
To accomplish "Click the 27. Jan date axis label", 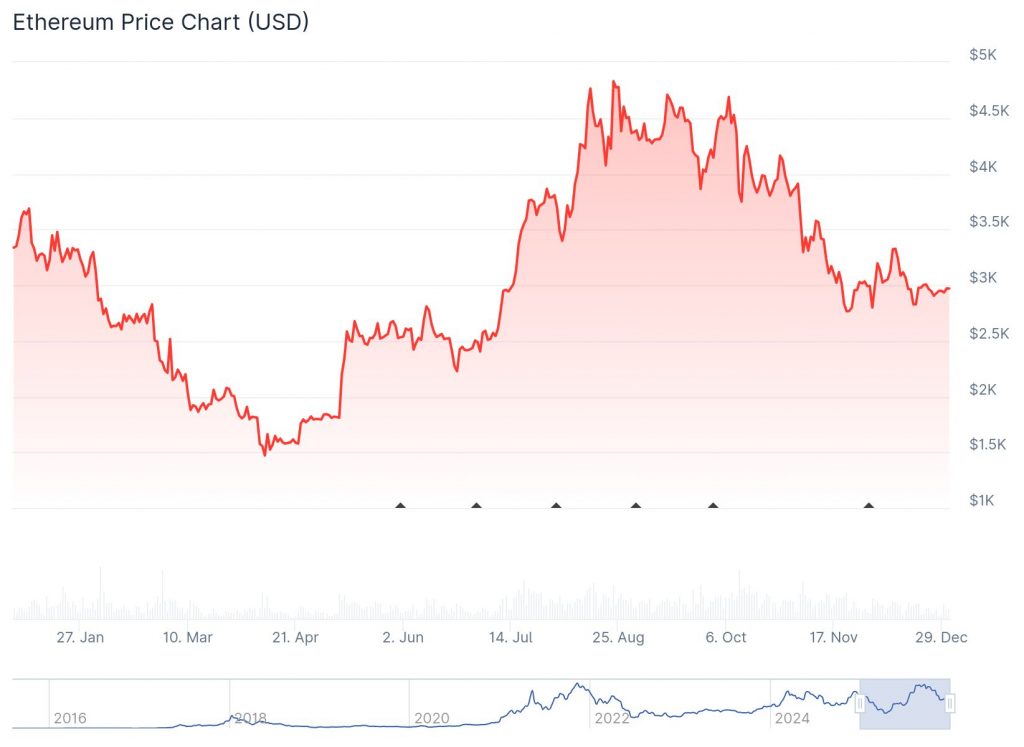I will pyautogui.click(x=80, y=637).
